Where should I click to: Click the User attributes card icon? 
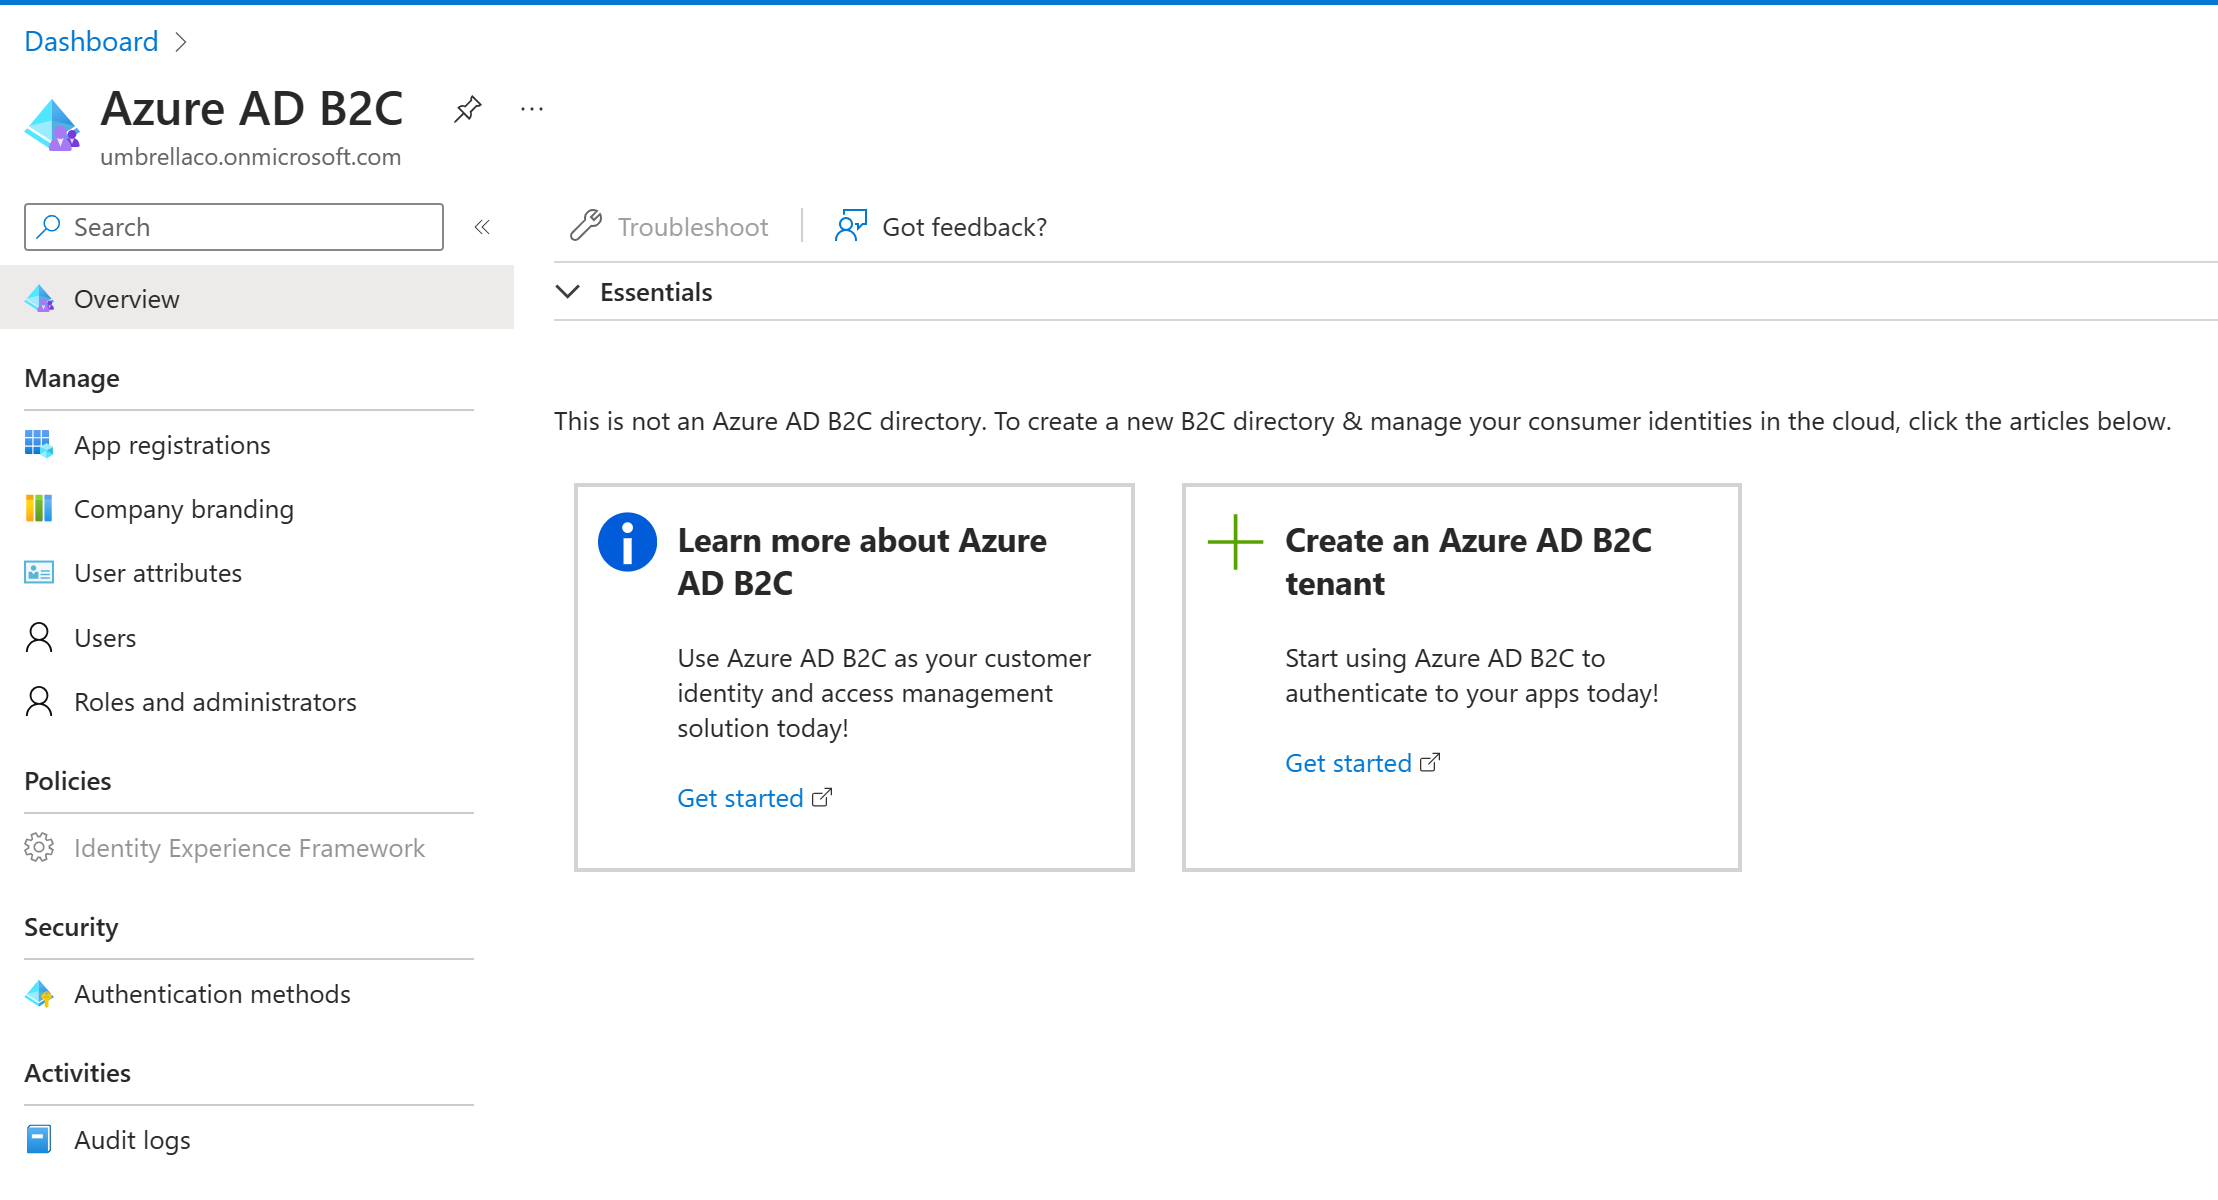pyautogui.click(x=39, y=572)
